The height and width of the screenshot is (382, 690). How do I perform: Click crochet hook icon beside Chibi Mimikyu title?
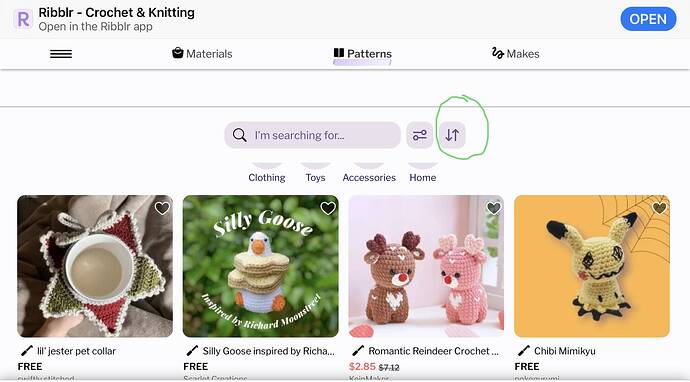tap(523, 351)
